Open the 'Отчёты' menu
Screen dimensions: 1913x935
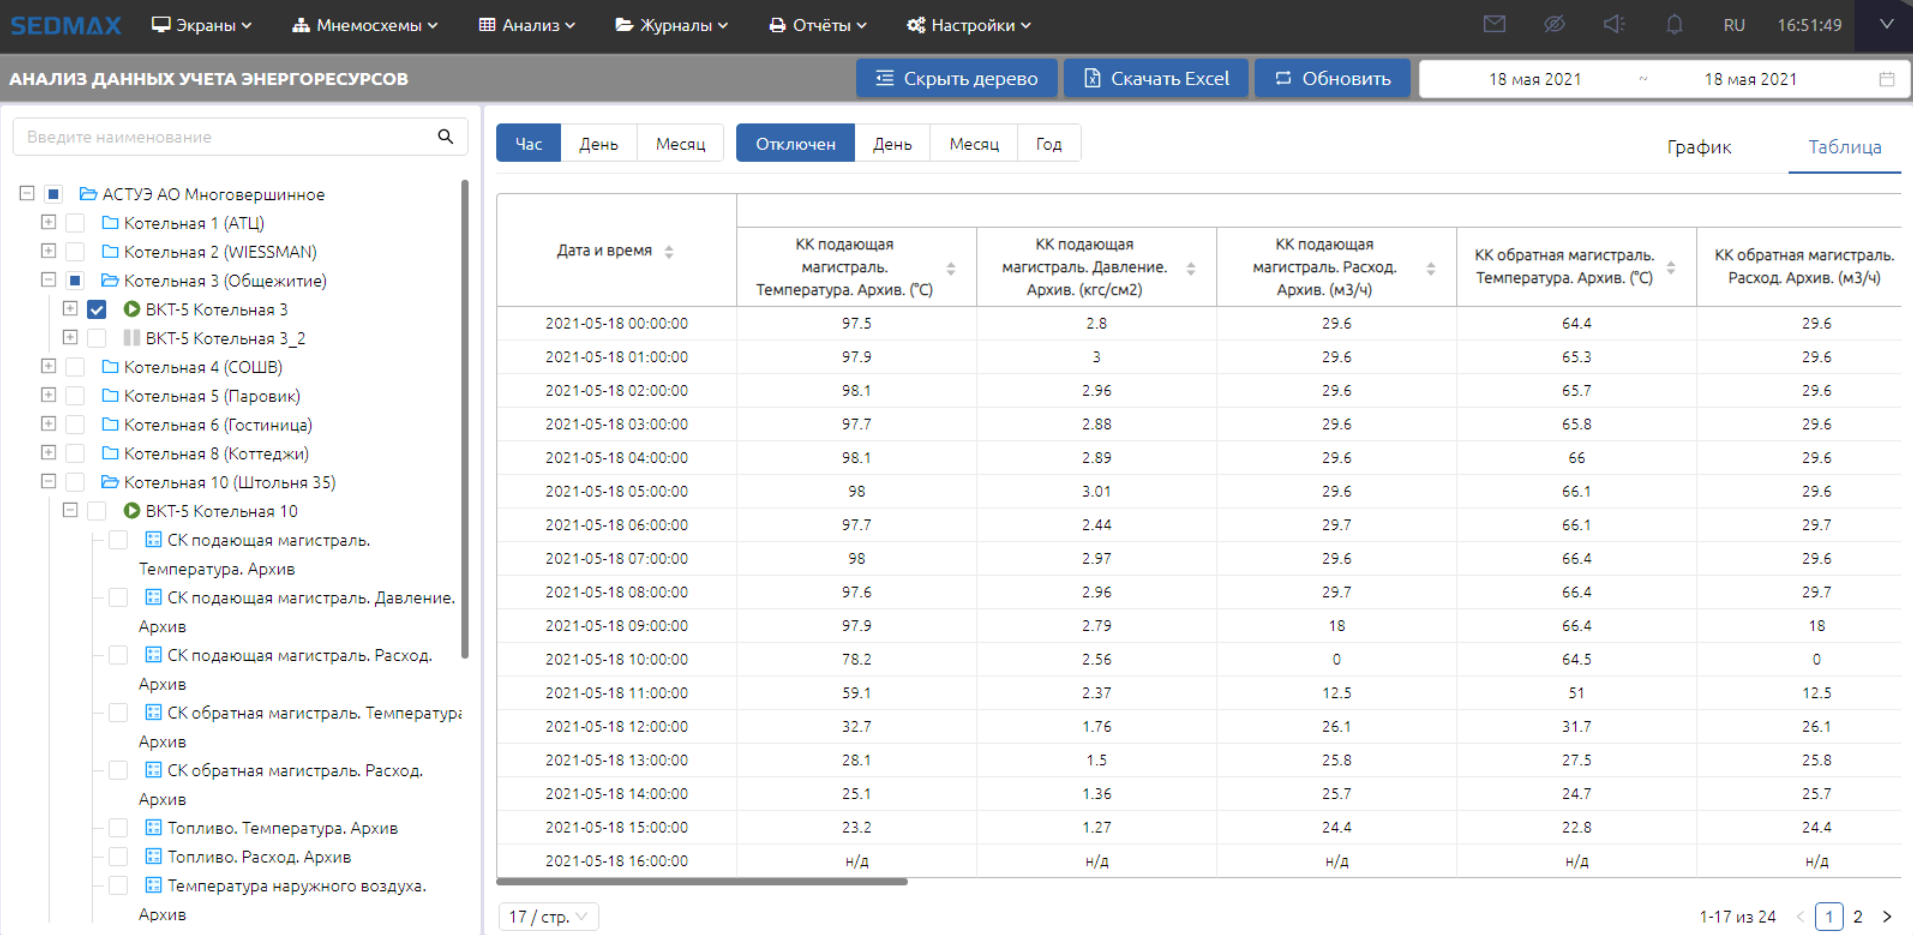(x=817, y=26)
